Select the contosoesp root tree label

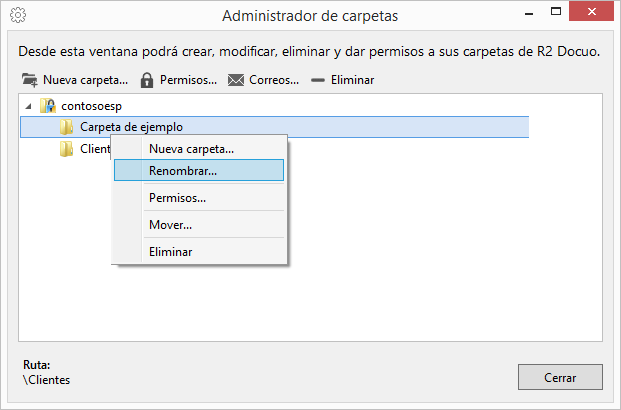coord(91,106)
